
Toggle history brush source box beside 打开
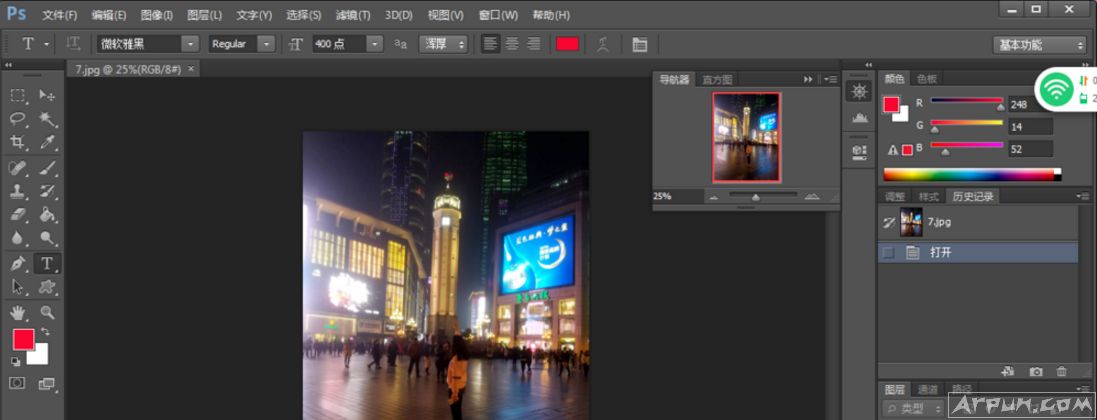(x=888, y=253)
